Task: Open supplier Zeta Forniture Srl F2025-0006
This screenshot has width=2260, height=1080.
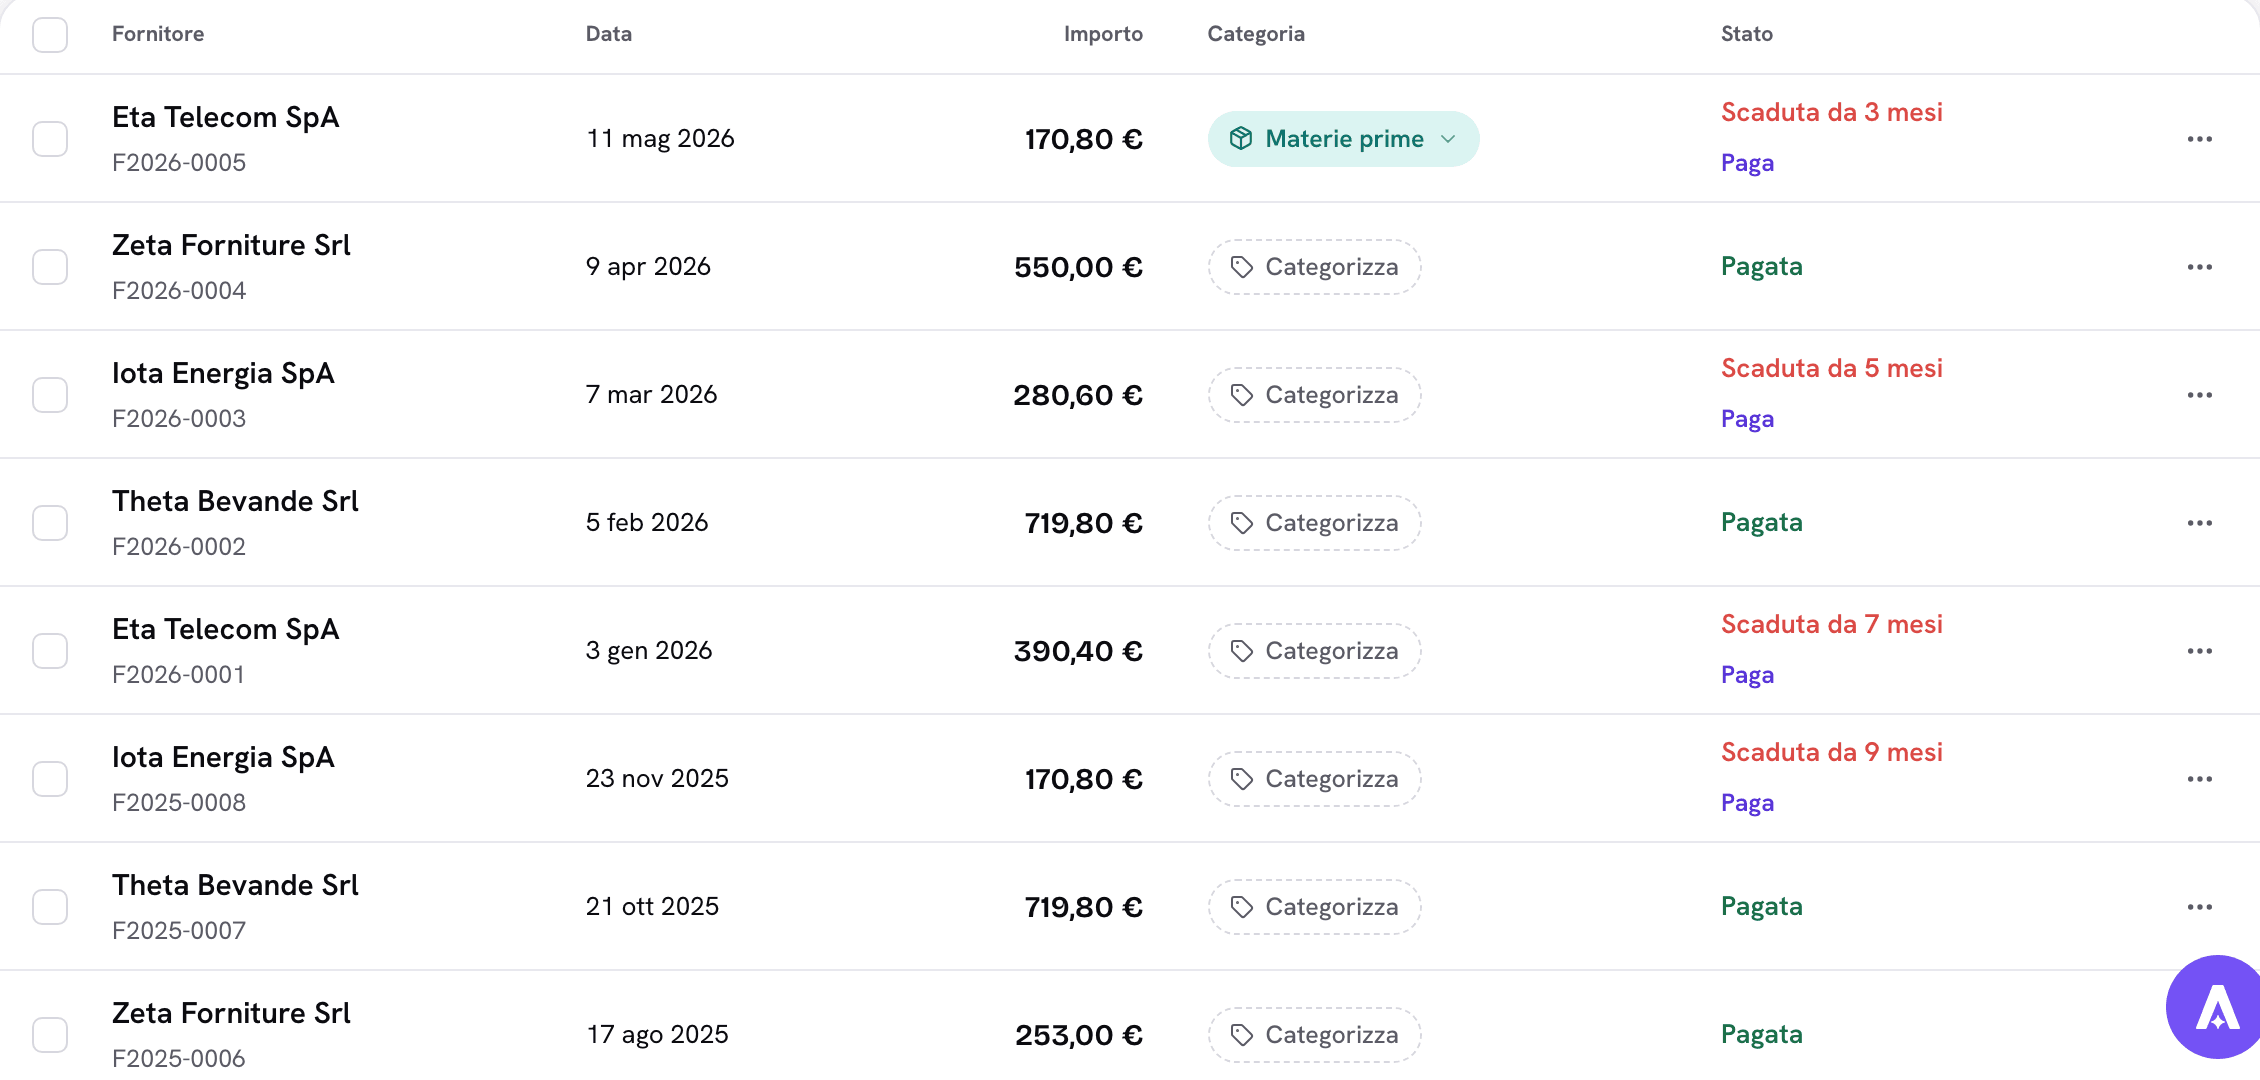Action: [231, 1013]
